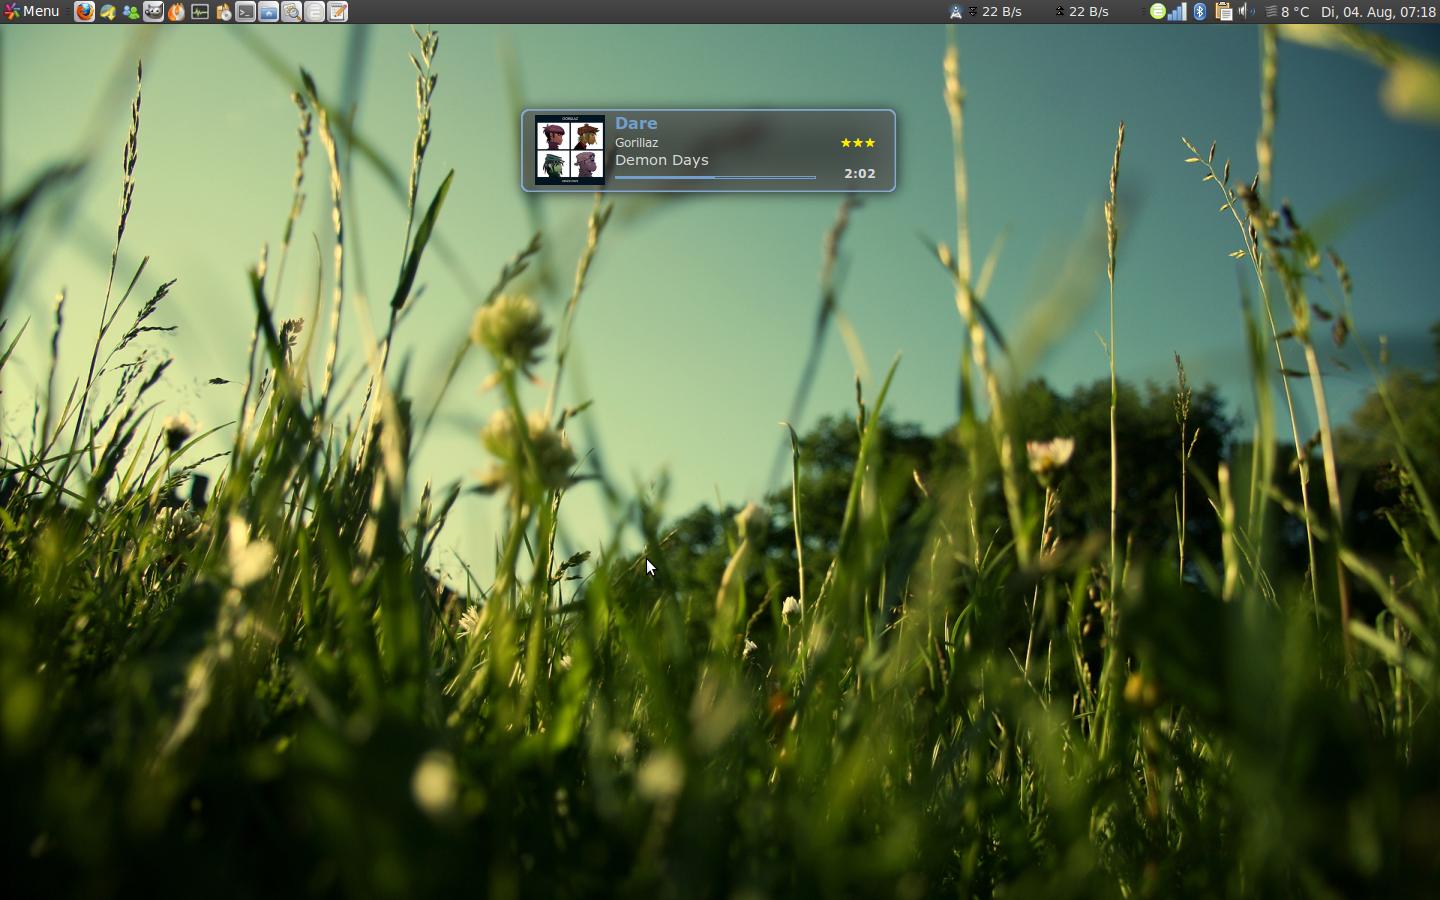Click the song title Dare
1440x900 pixels.
pyautogui.click(x=636, y=123)
